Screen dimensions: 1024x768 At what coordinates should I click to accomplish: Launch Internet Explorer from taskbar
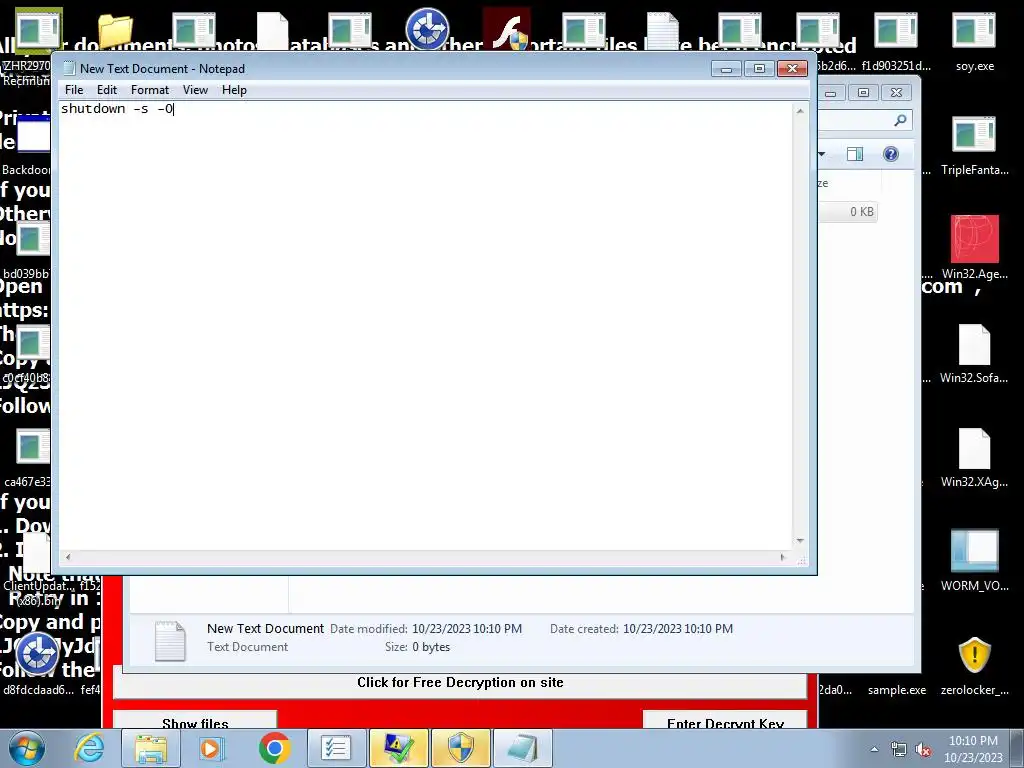(89, 748)
